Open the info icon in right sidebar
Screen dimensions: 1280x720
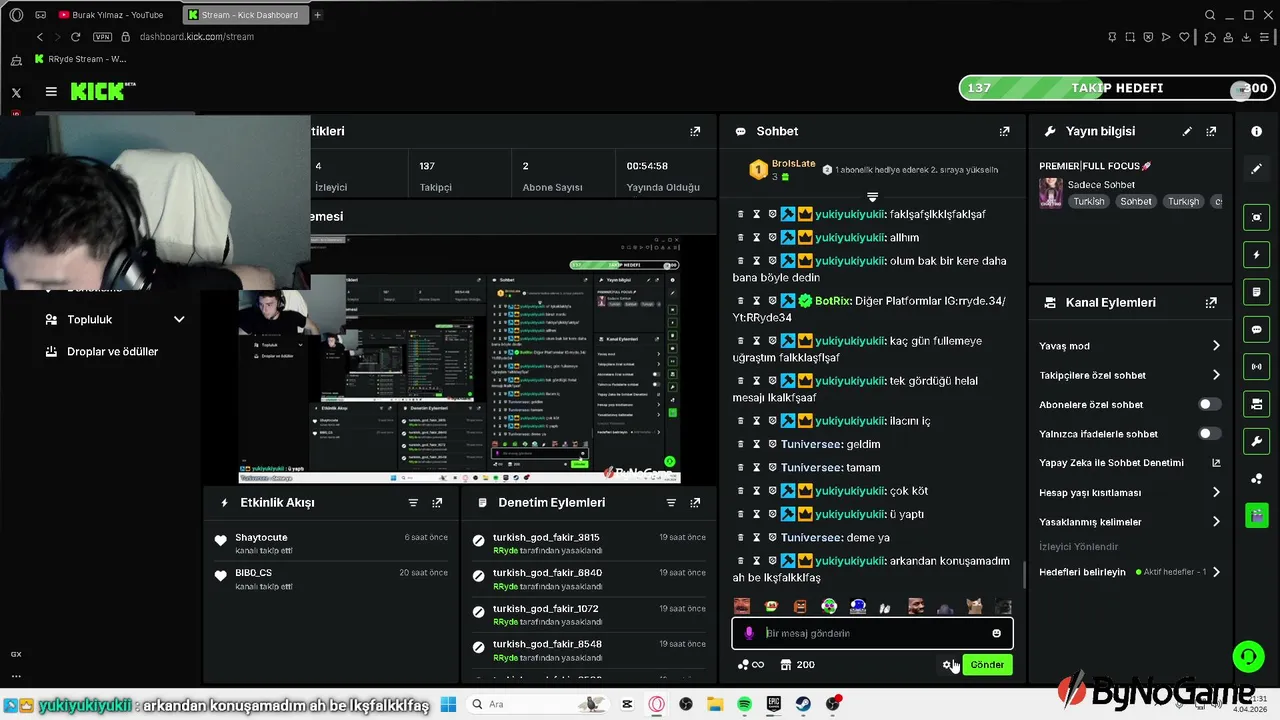click(1257, 131)
